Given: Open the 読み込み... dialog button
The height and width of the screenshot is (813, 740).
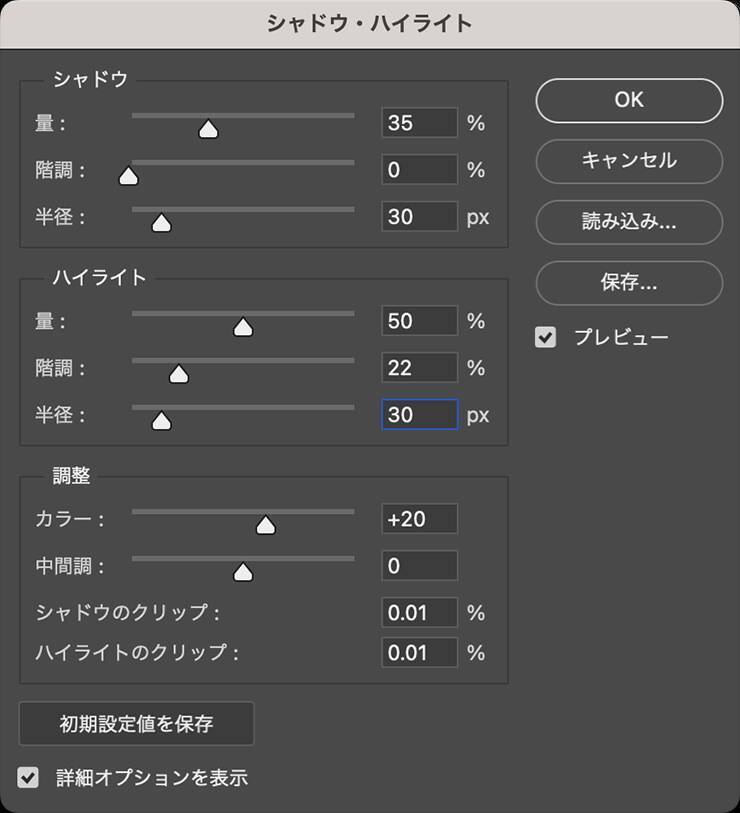Looking at the screenshot, I should click(x=629, y=222).
